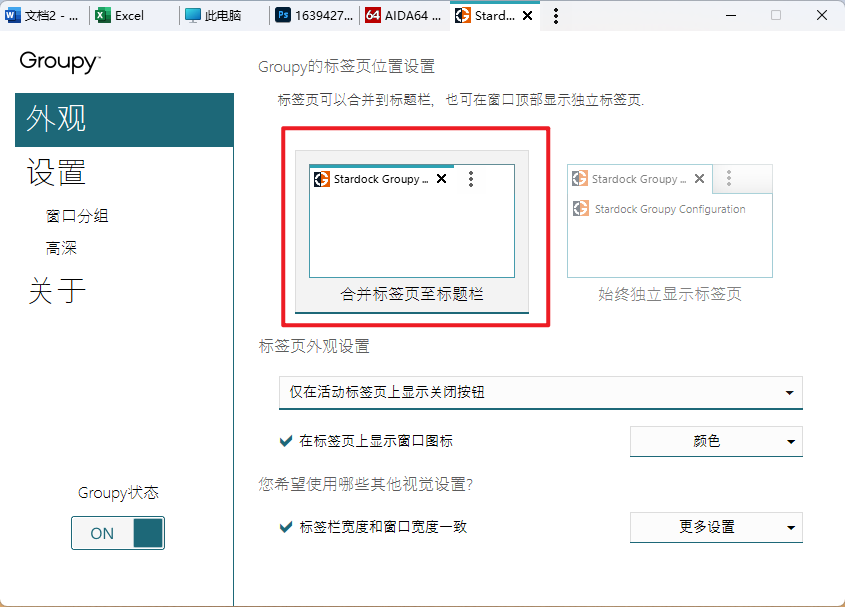Open the 关于 page in the sidebar
The width and height of the screenshot is (845, 607).
(x=57, y=291)
